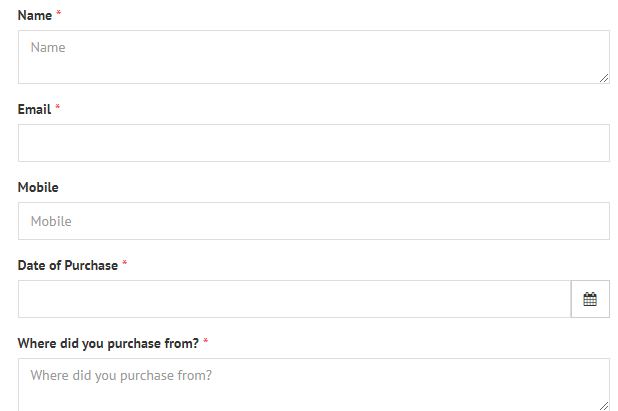
Task: Click the 'Mobile' placeholder text
Action: [51, 221]
